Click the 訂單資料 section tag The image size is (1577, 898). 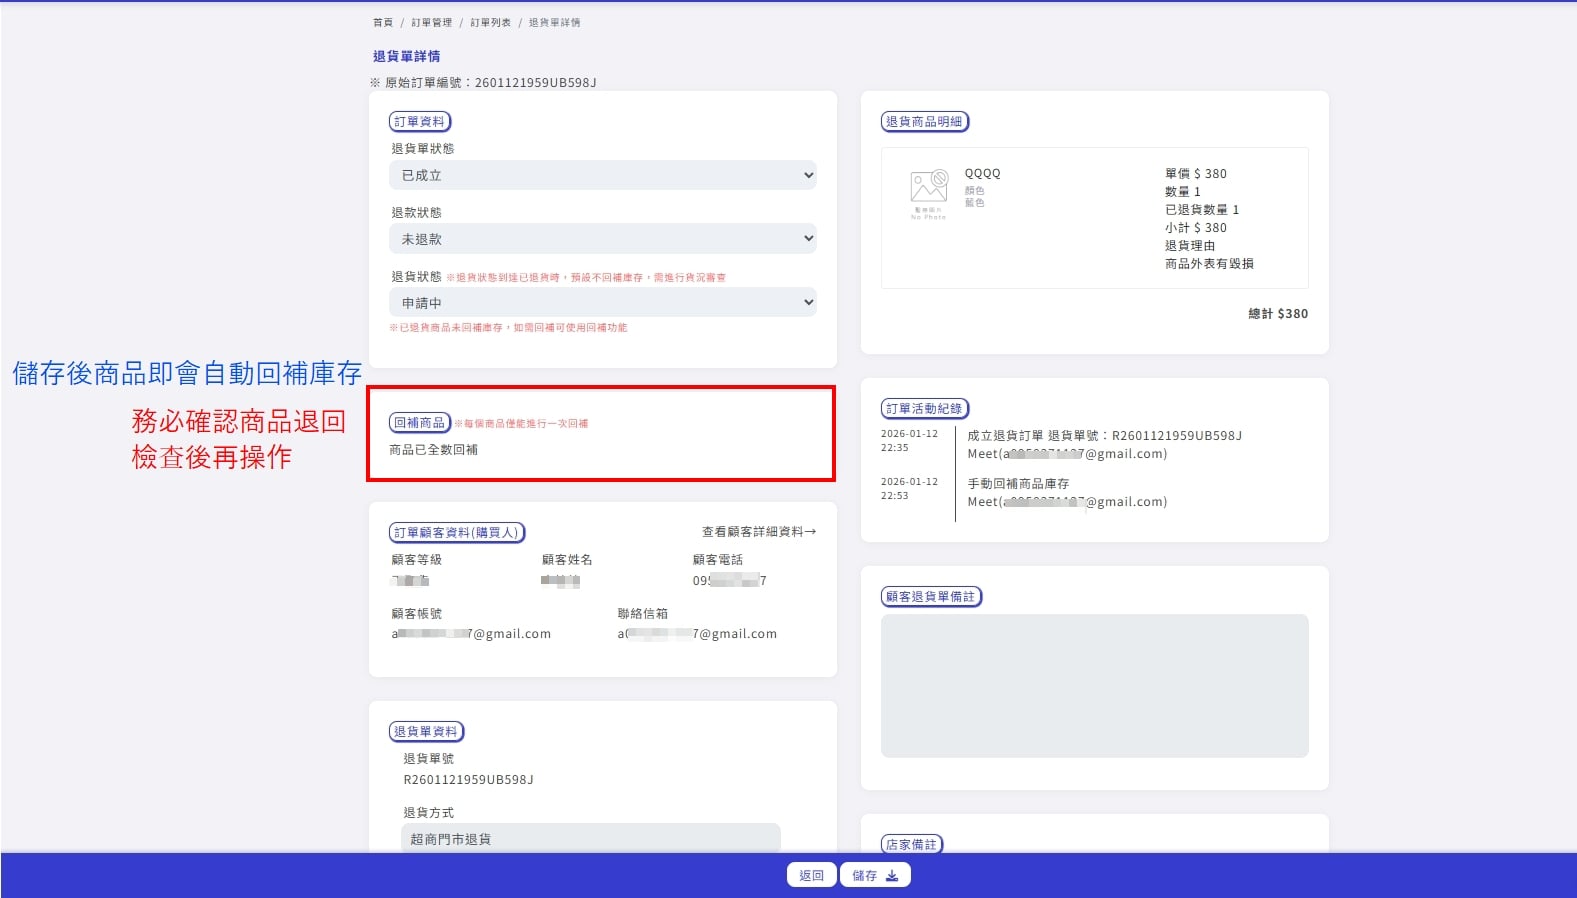(420, 122)
